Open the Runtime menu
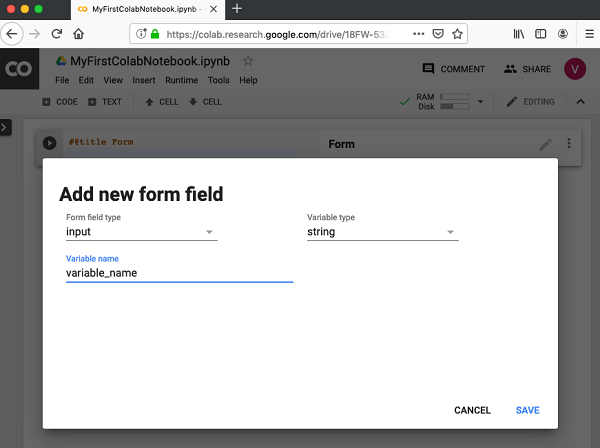 coord(182,80)
